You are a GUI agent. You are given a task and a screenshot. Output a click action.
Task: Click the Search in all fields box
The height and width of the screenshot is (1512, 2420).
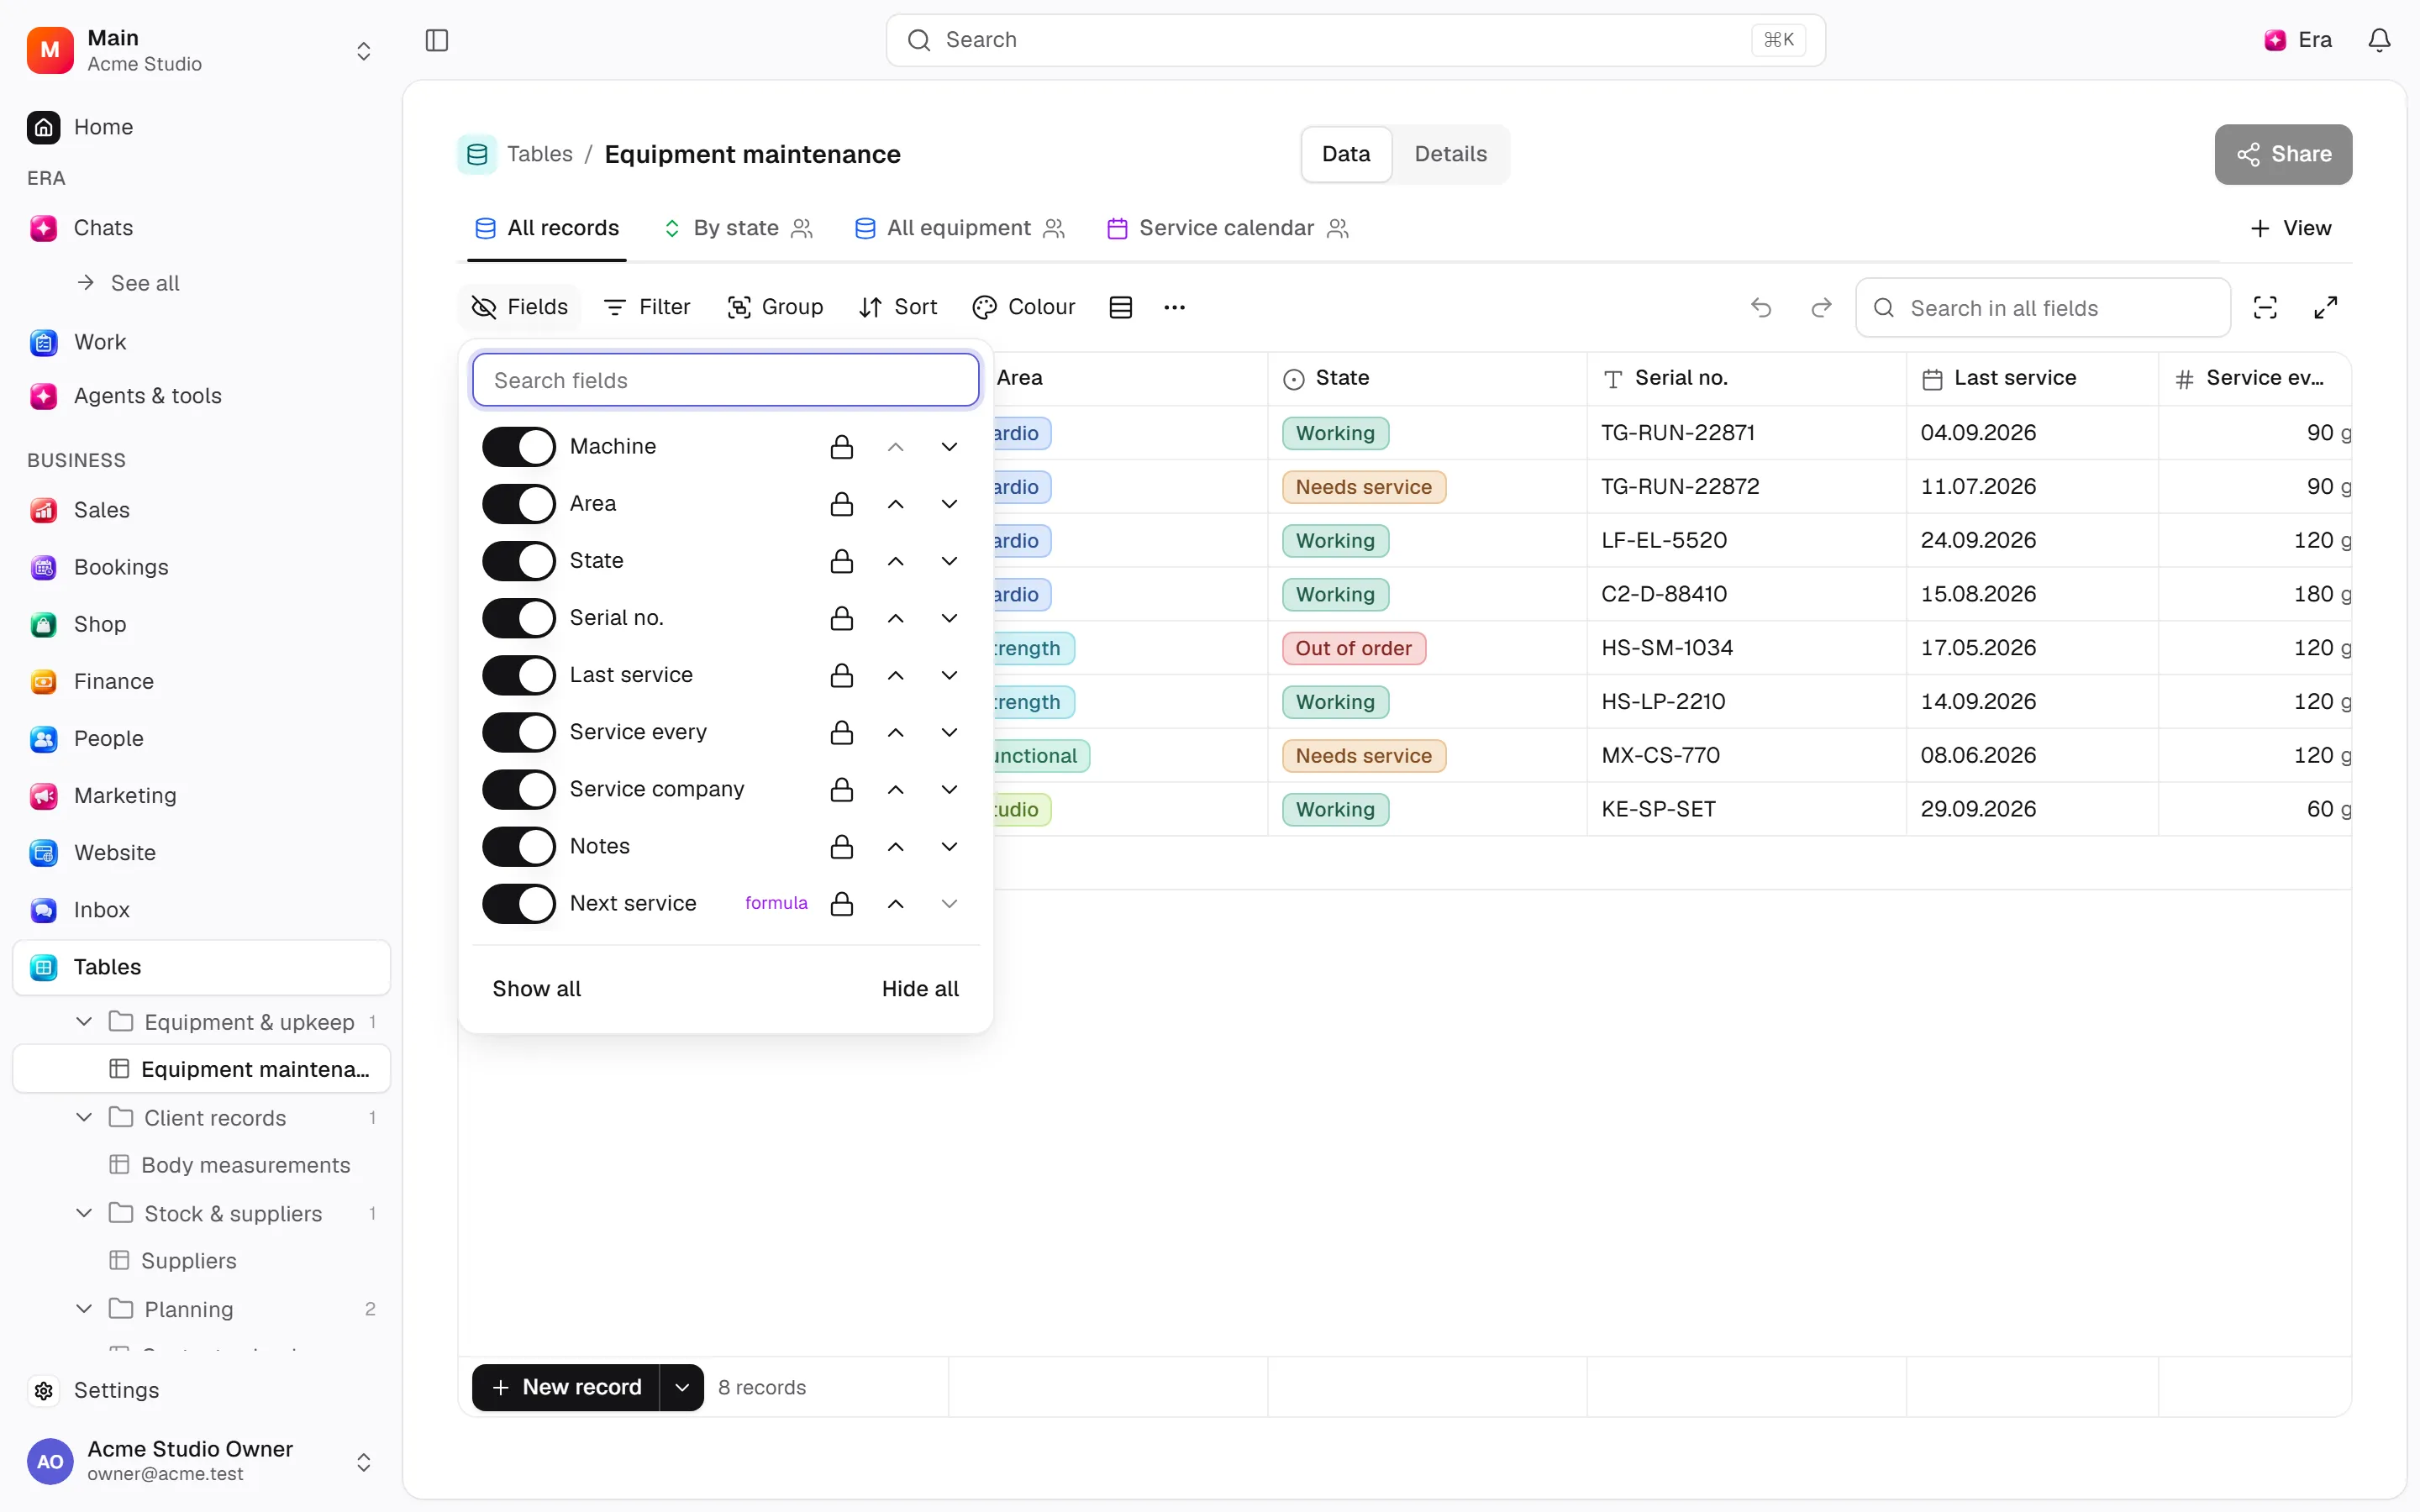[x=2043, y=308]
